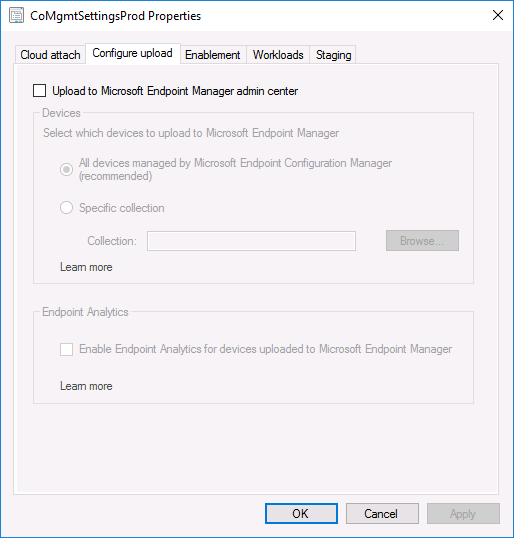The image size is (514, 538).
Task: Select All devices managed by Configuration Manager option
Action: pos(66,169)
